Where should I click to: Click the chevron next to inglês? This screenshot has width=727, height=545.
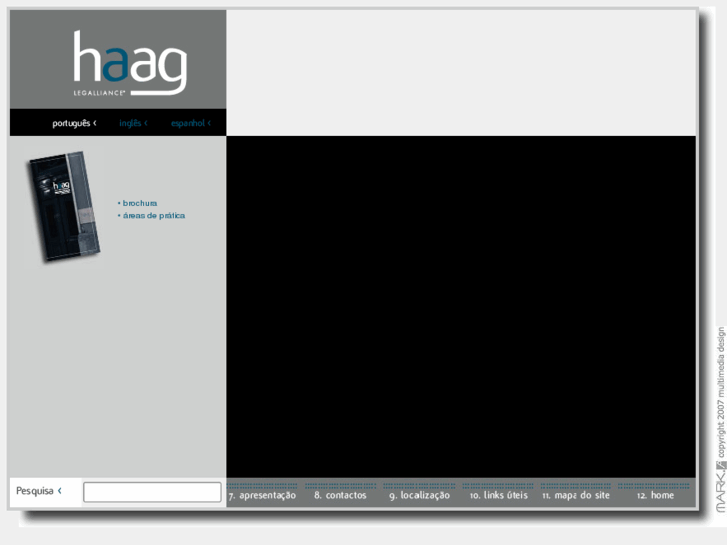[x=146, y=123]
